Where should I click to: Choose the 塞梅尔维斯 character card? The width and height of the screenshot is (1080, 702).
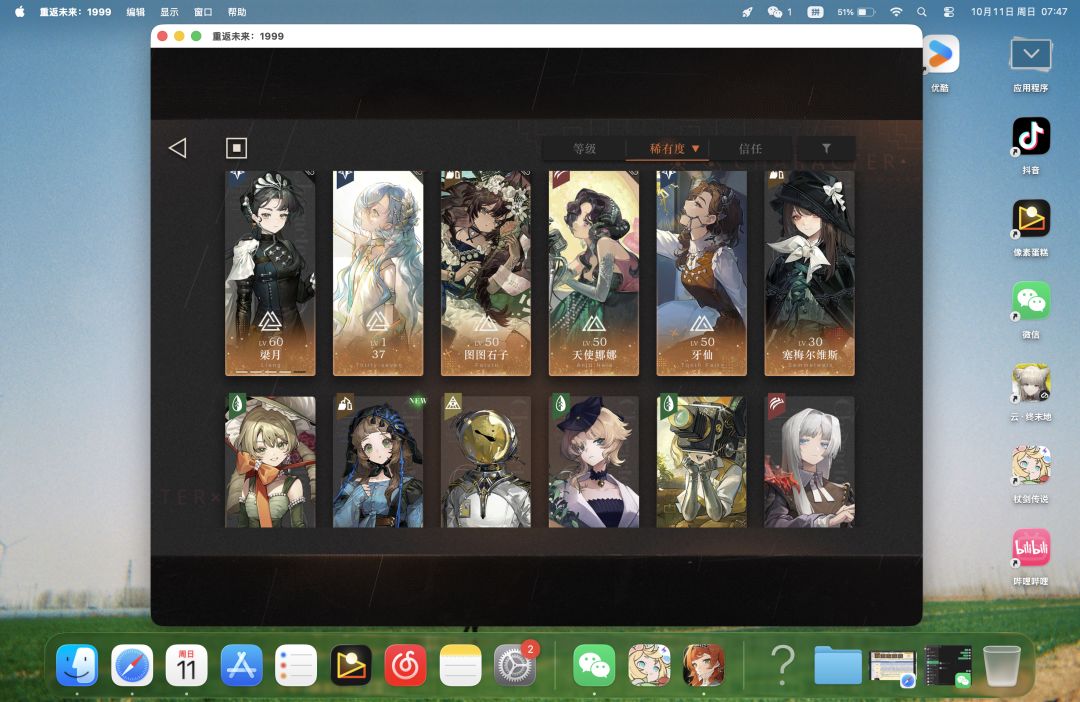(x=809, y=273)
